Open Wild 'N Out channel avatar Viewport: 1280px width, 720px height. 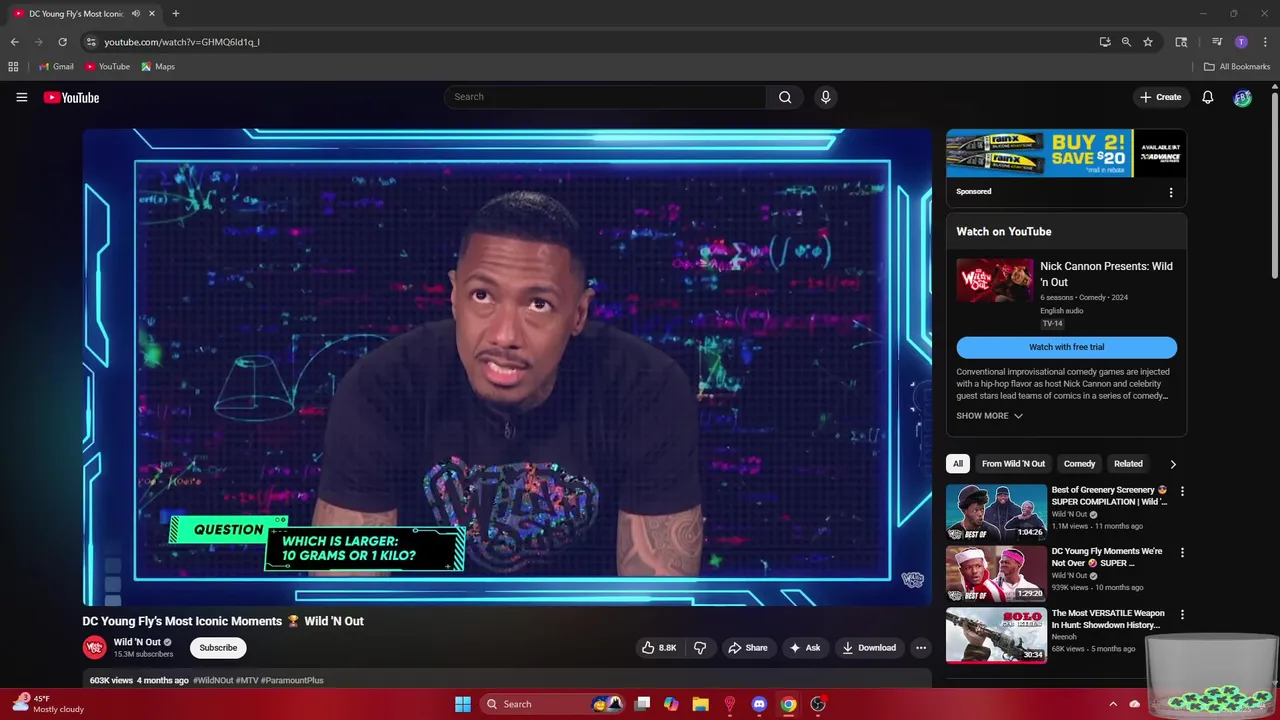(94, 648)
